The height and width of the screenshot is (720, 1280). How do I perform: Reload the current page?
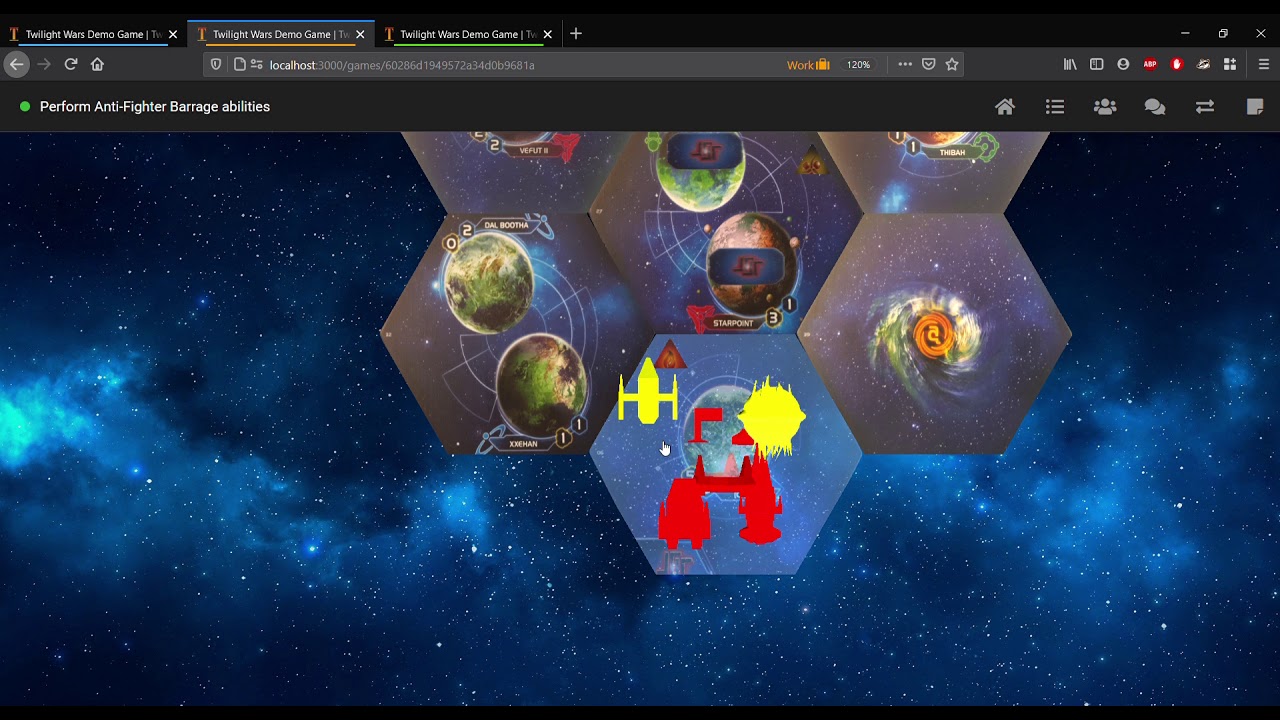71,64
